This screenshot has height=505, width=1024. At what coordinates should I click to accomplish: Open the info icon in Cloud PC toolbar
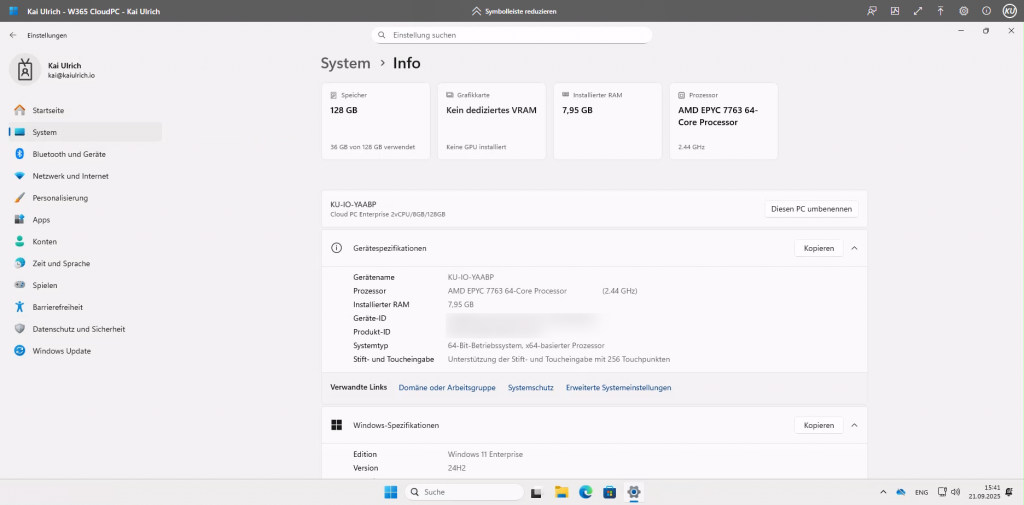(x=986, y=11)
